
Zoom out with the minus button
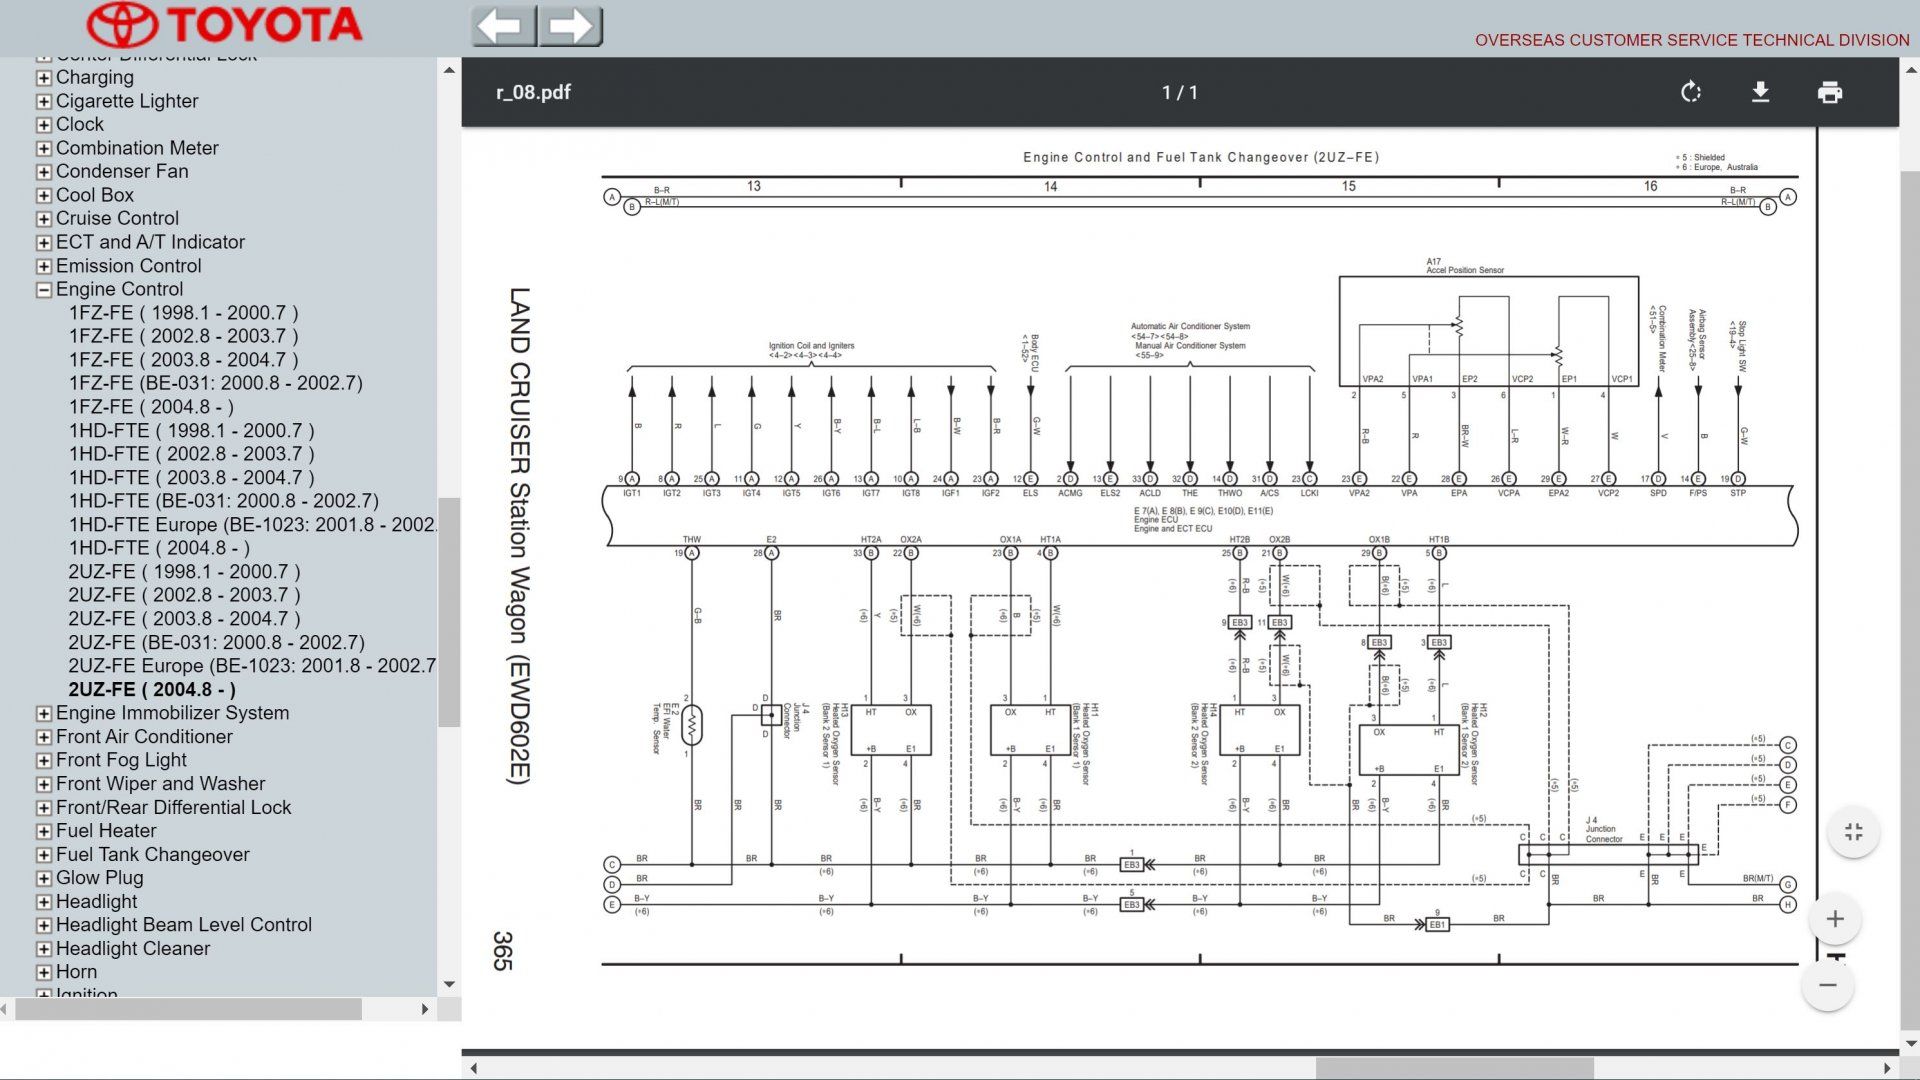(x=1827, y=985)
